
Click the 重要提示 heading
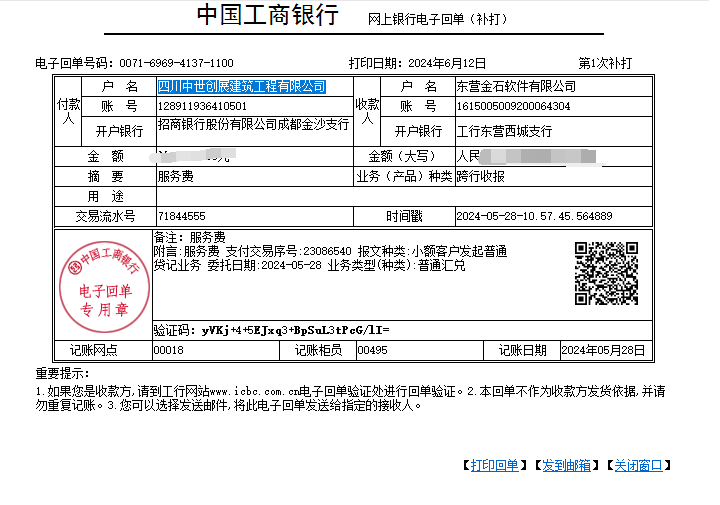pyautogui.click(x=62, y=373)
